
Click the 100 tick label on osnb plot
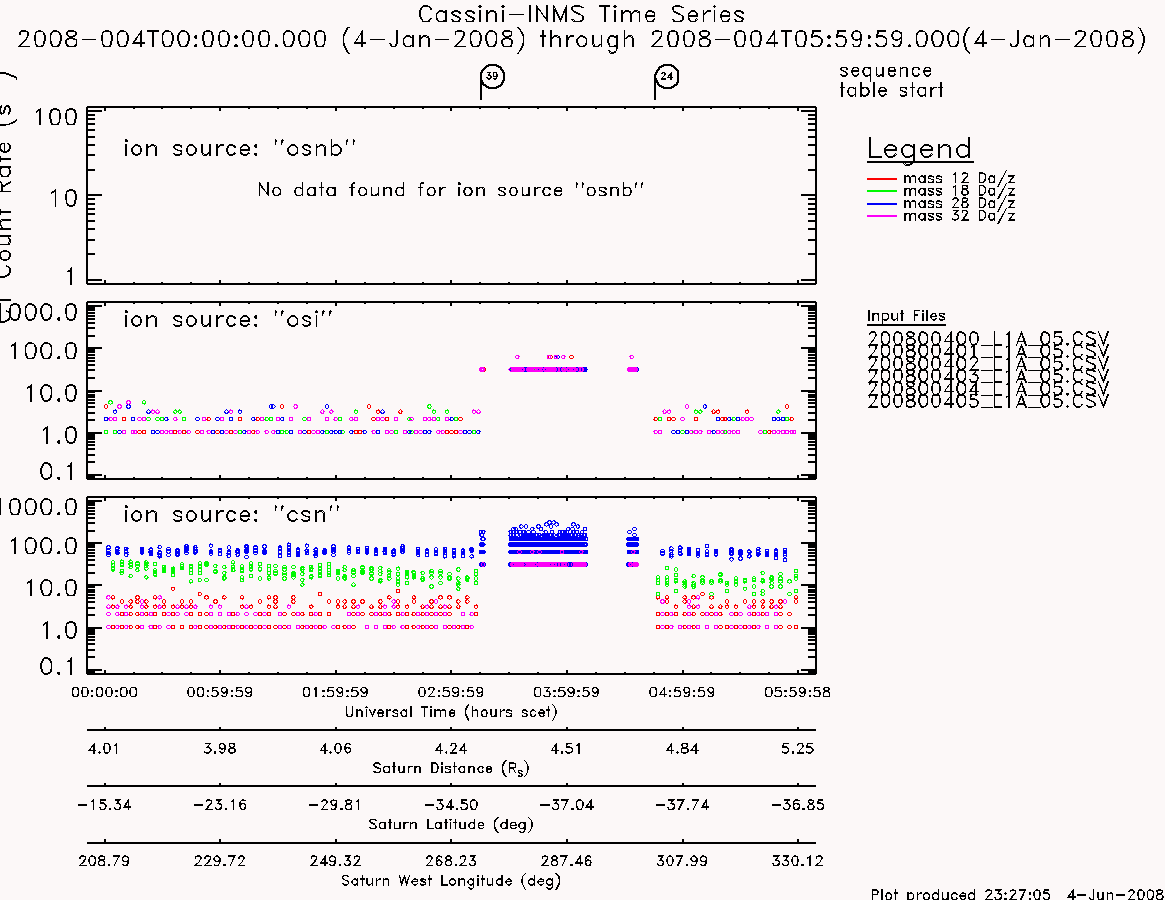coord(56,117)
